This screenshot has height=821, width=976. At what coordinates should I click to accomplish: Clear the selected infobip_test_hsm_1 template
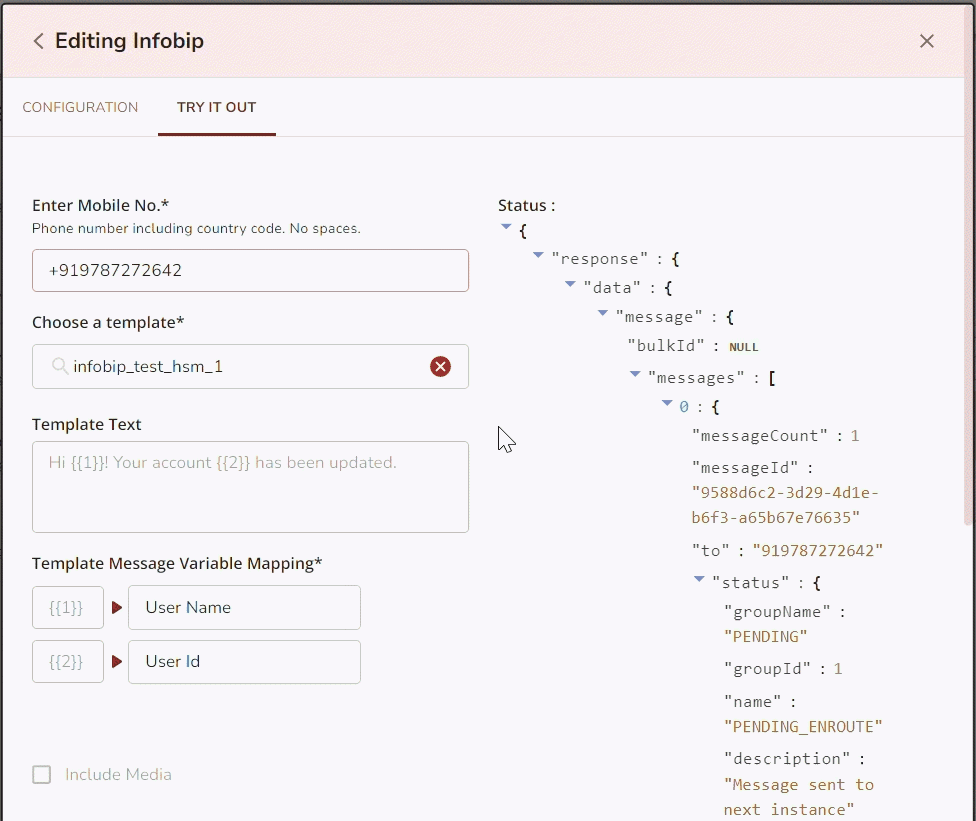[x=440, y=367]
